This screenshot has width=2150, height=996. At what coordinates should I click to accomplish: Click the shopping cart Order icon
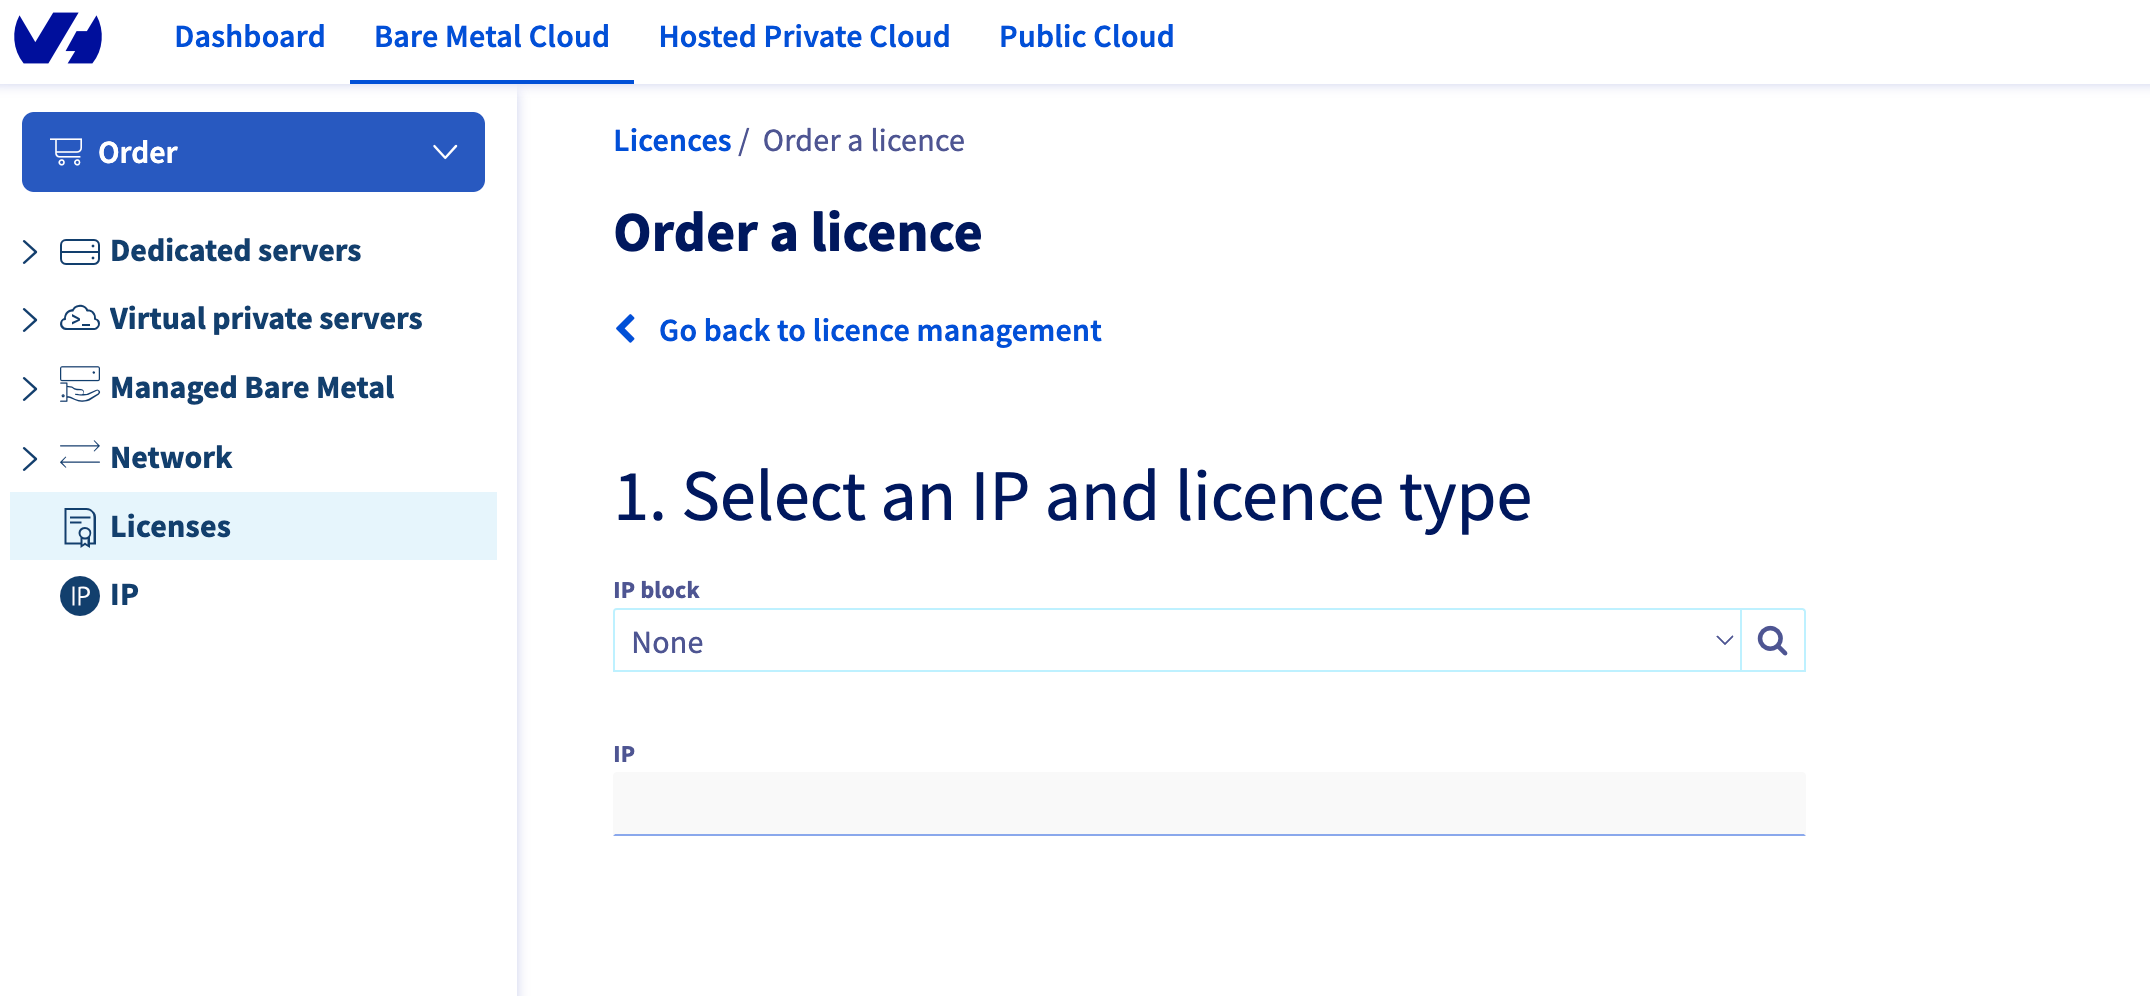click(67, 151)
